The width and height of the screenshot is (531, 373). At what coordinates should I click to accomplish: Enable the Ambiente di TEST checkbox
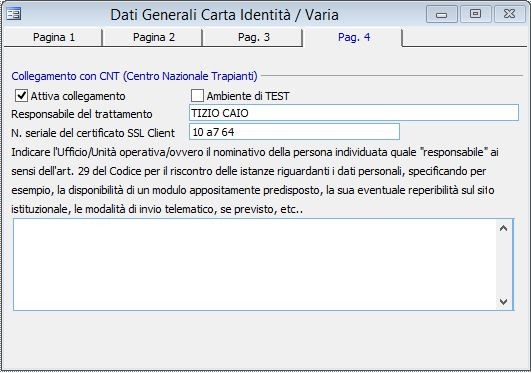click(197, 96)
